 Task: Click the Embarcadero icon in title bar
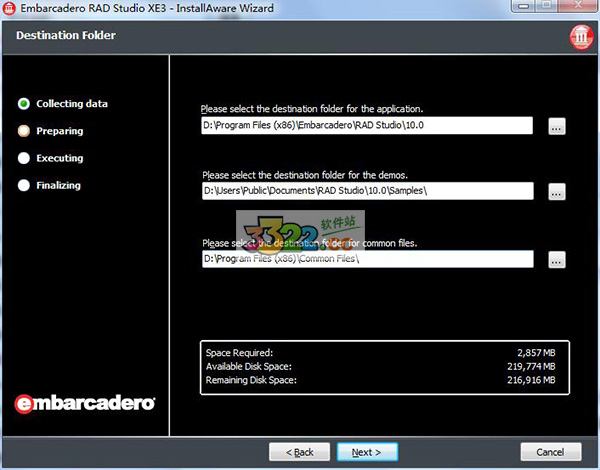pos(9,8)
